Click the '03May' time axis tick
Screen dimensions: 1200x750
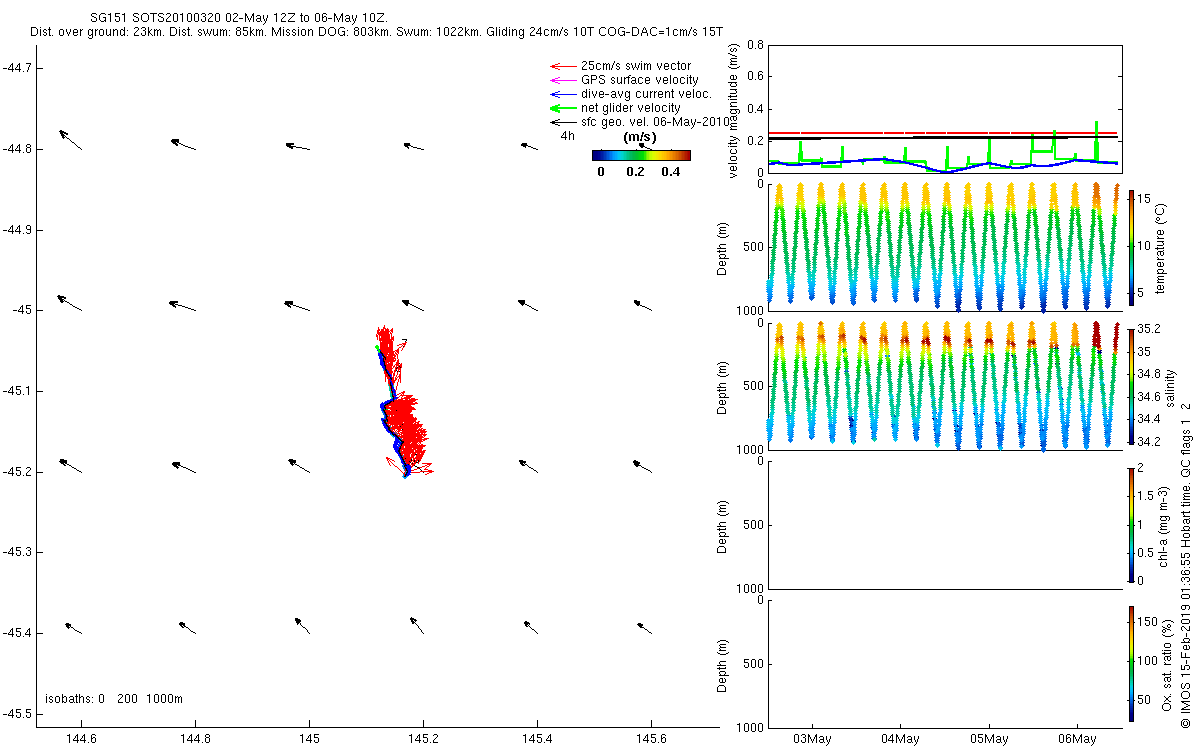click(812, 739)
